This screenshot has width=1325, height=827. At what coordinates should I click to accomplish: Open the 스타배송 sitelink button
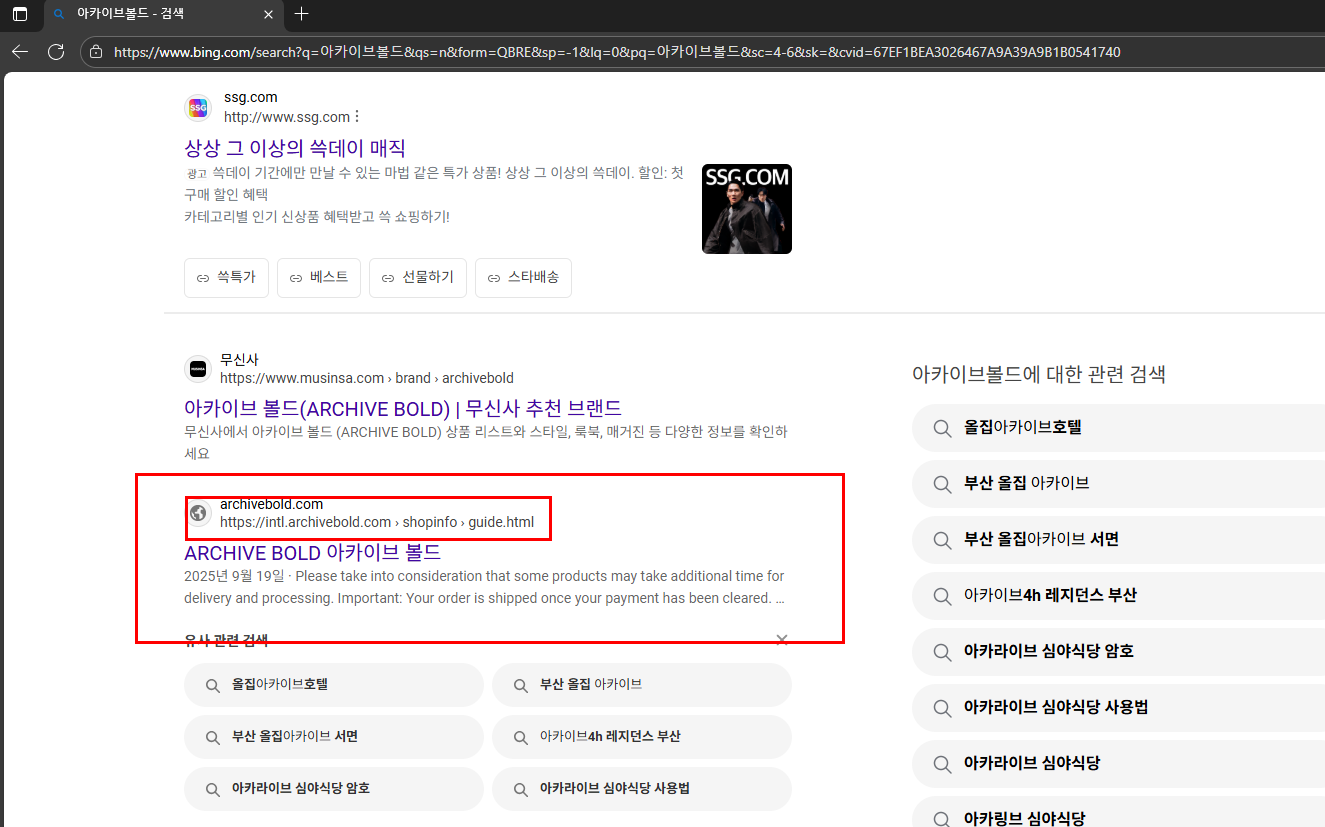[x=523, y=278]
